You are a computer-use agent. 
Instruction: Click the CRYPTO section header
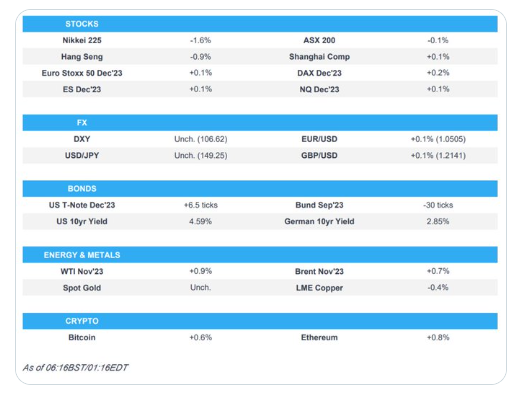(x=82, y=321)
